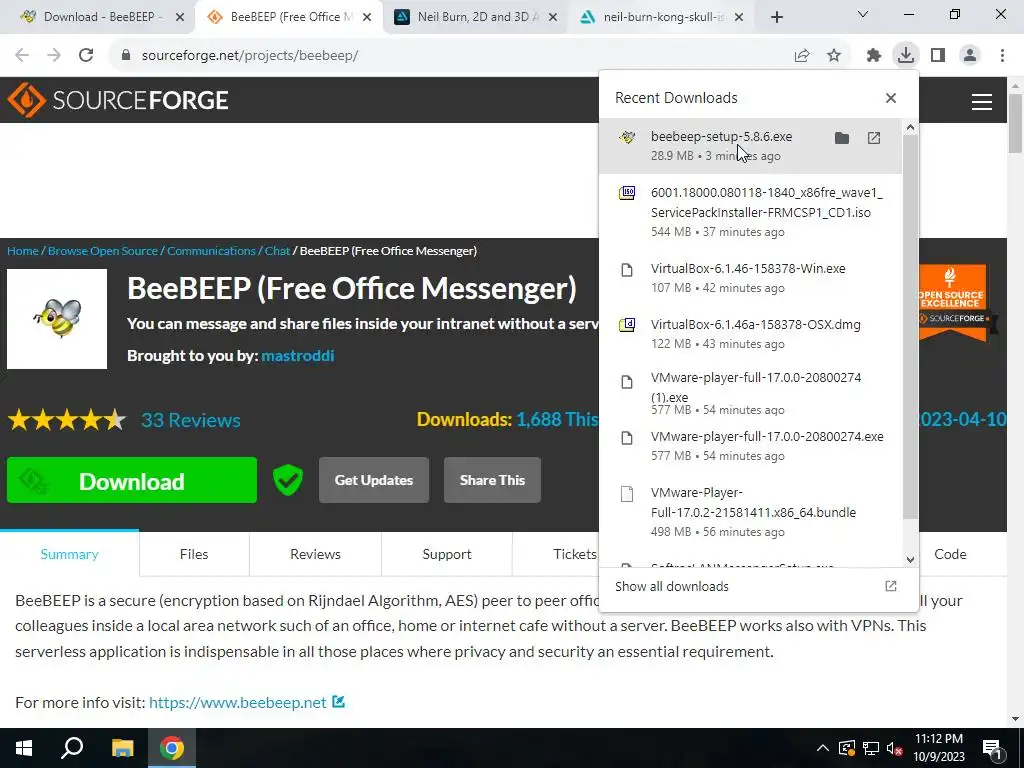Open the Files tab

click(194, 554)
